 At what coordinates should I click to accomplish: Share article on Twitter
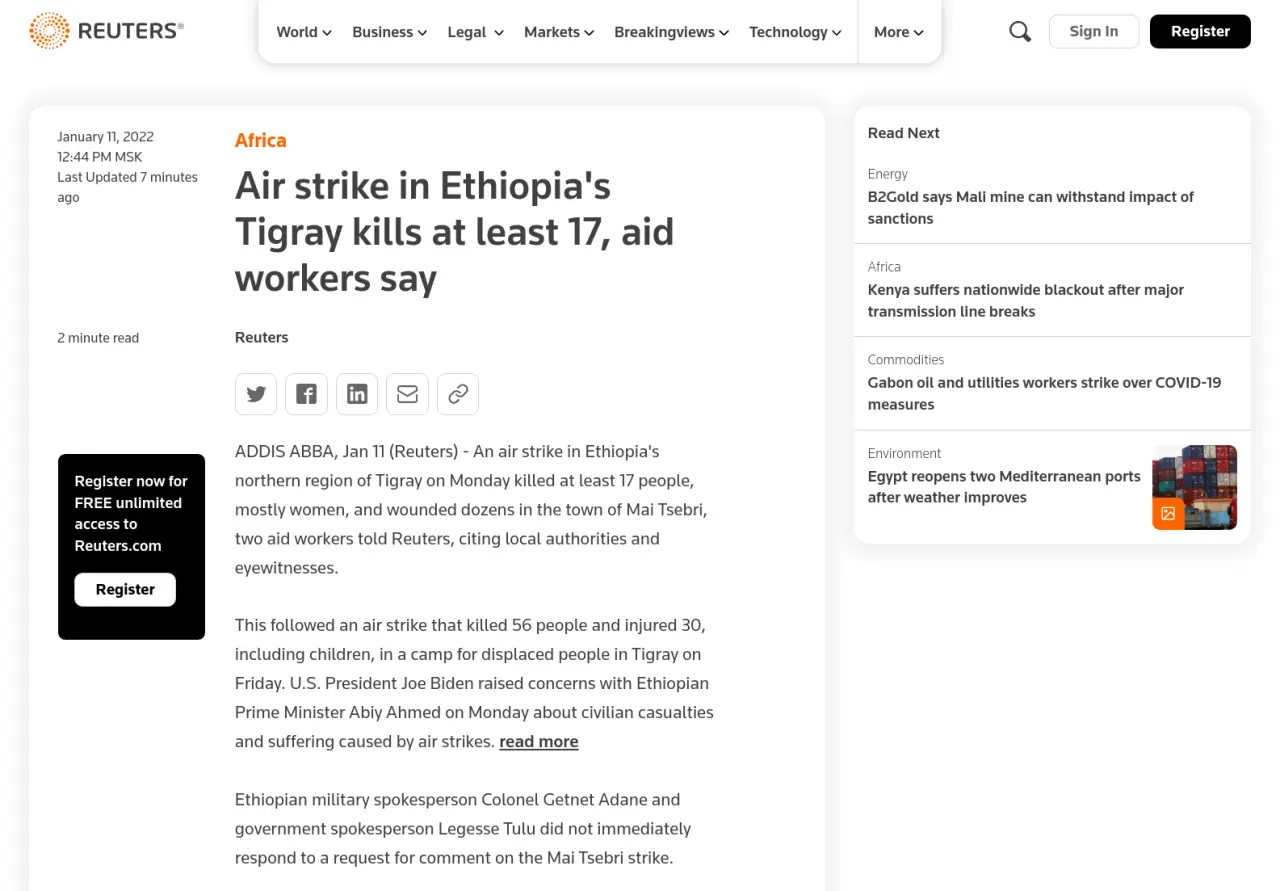tap(256, 394)
